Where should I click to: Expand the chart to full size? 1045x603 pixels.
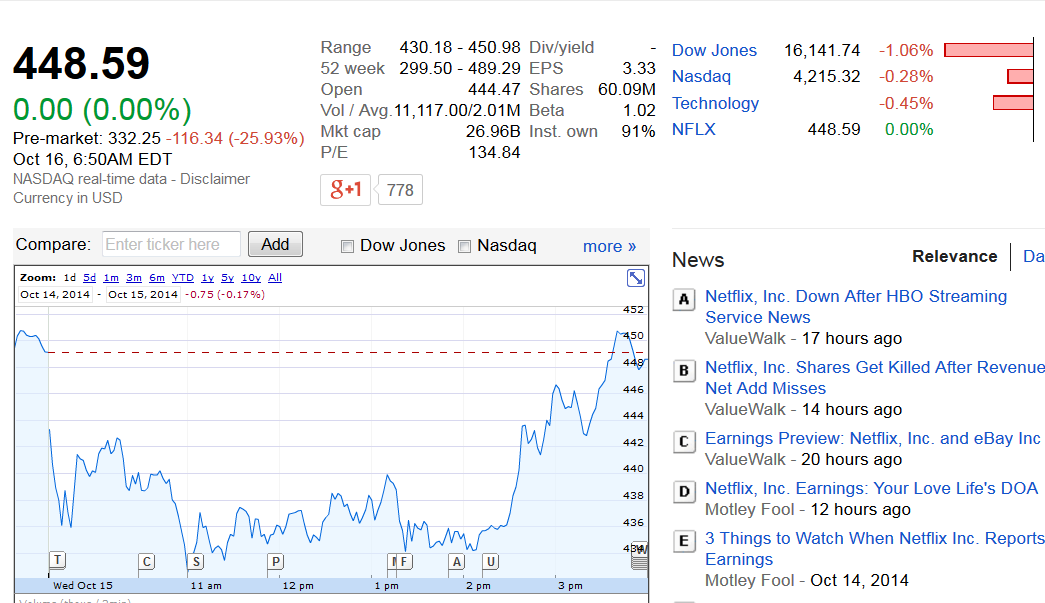click(x=636, y=278)
